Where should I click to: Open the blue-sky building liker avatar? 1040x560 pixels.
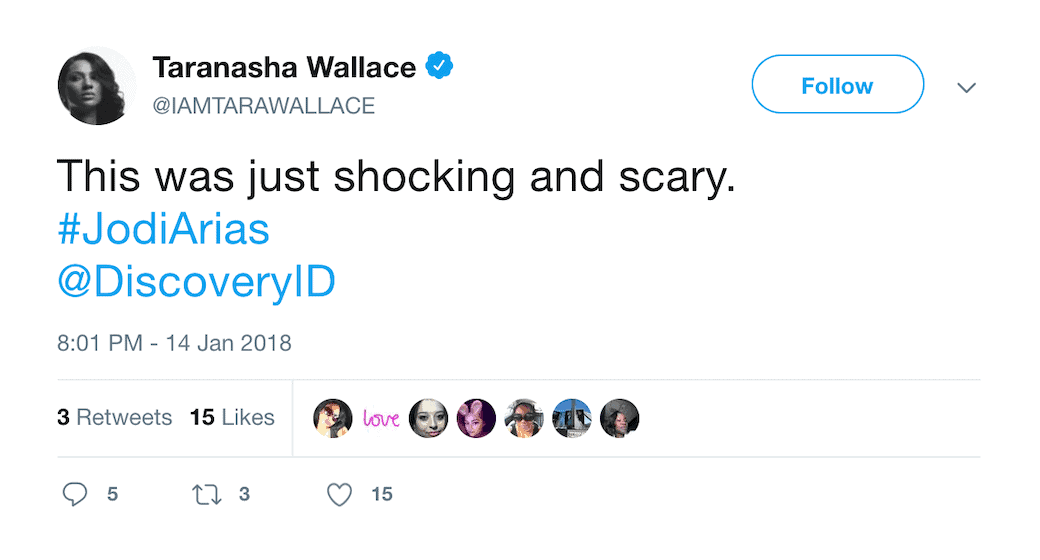pyautogui.click(x=572, y=418)
